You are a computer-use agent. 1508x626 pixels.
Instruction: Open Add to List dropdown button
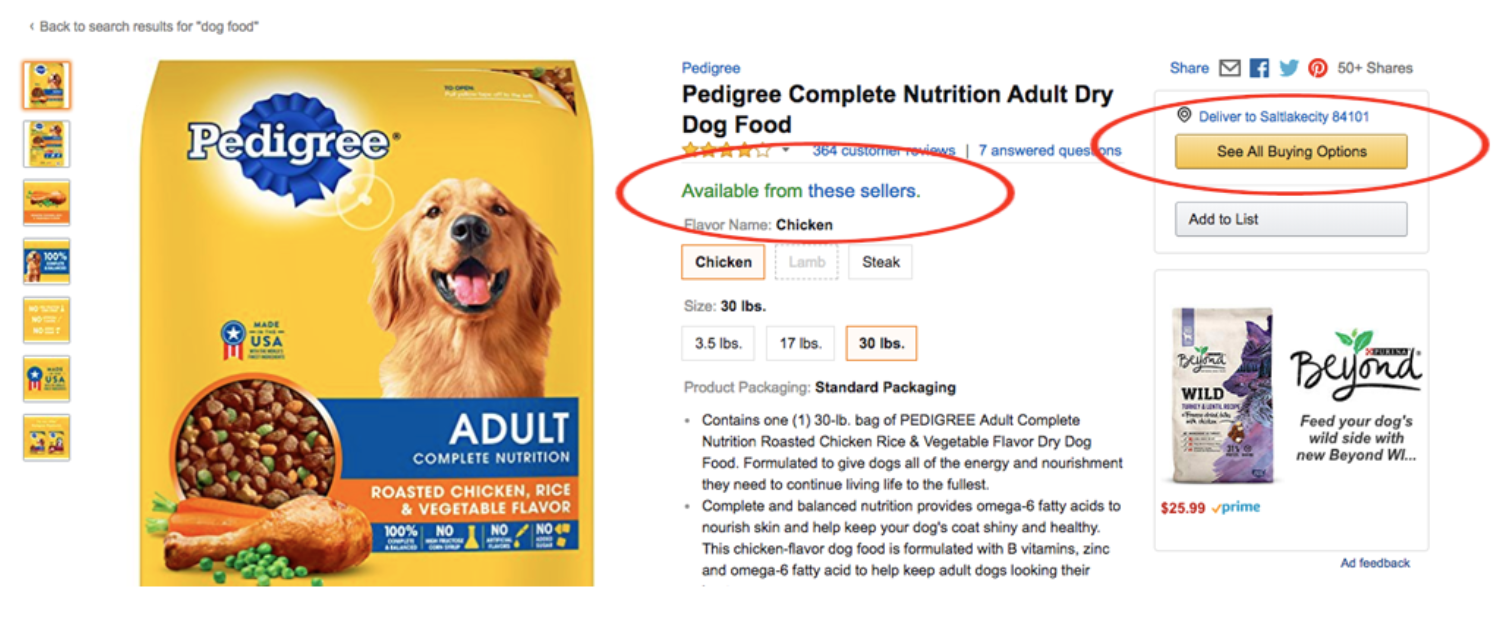pos(1291,219)
